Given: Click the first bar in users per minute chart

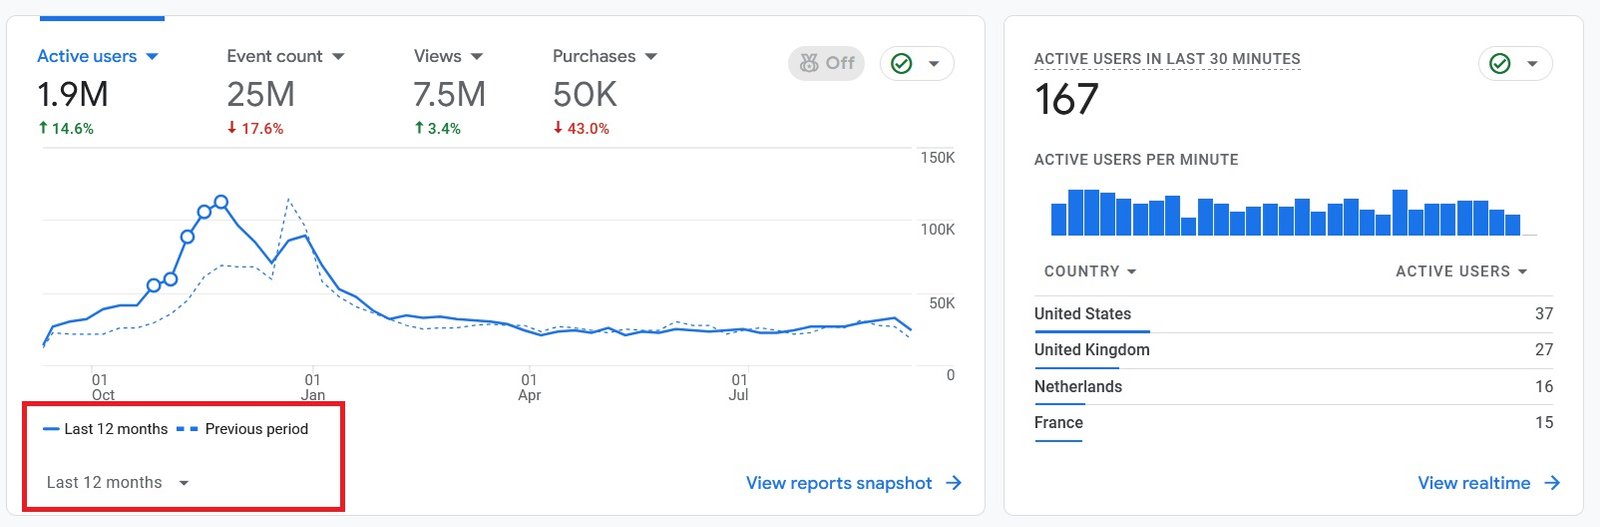Looking at the screenshot, I should pyautogui.click(x=1059, y=218).
